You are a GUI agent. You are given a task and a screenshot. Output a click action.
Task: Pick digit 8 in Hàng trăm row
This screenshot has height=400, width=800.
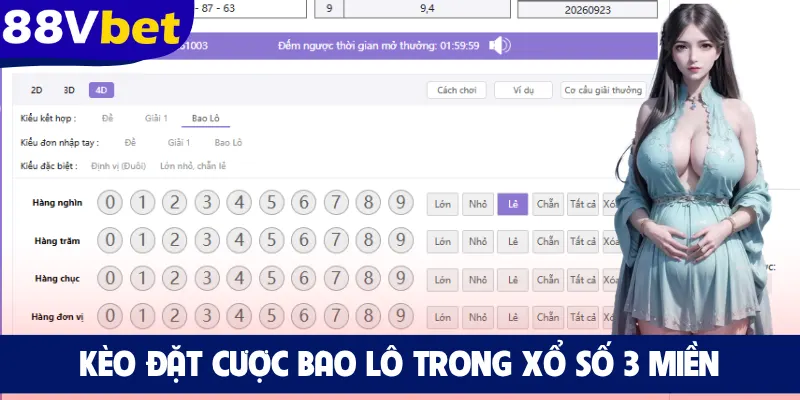[368, 240]
